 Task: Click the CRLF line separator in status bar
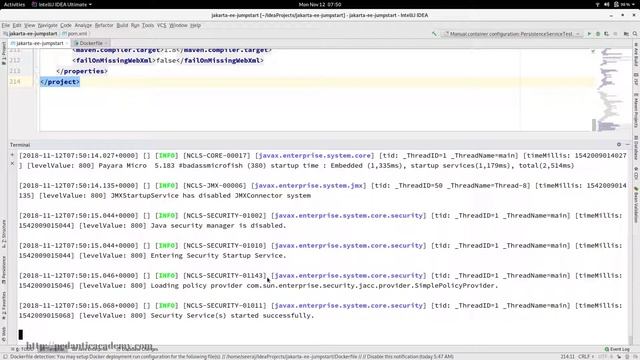click(586, 356)
